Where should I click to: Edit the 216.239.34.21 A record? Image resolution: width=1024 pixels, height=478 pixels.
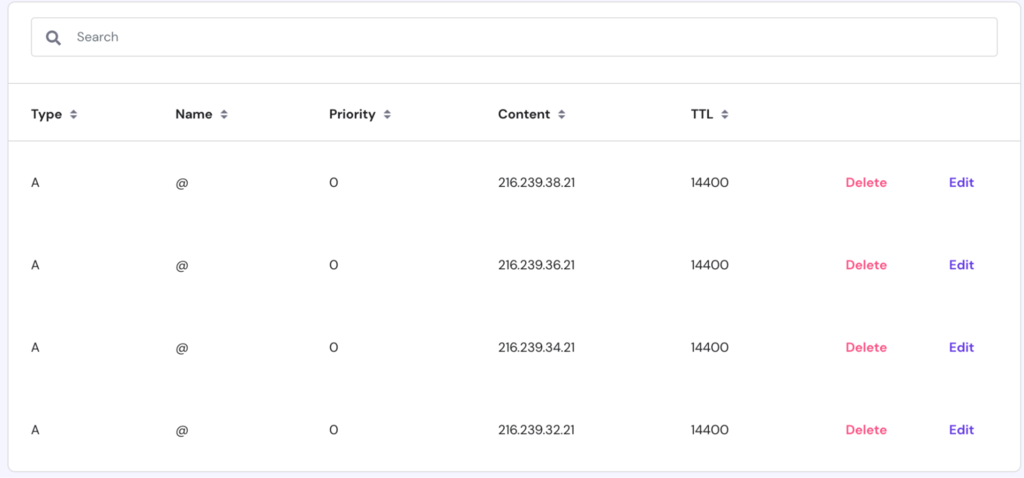click(961, 348)
